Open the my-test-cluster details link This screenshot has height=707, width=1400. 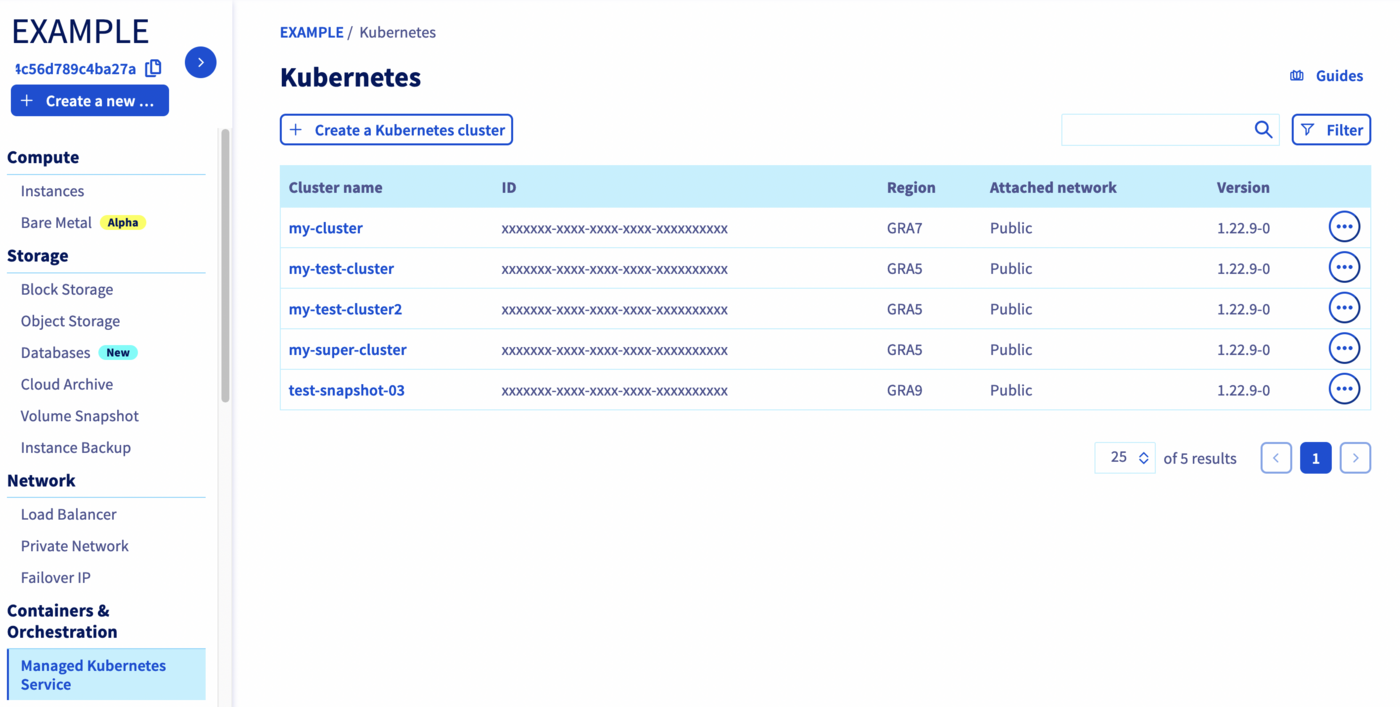click(x=341, y=268)
